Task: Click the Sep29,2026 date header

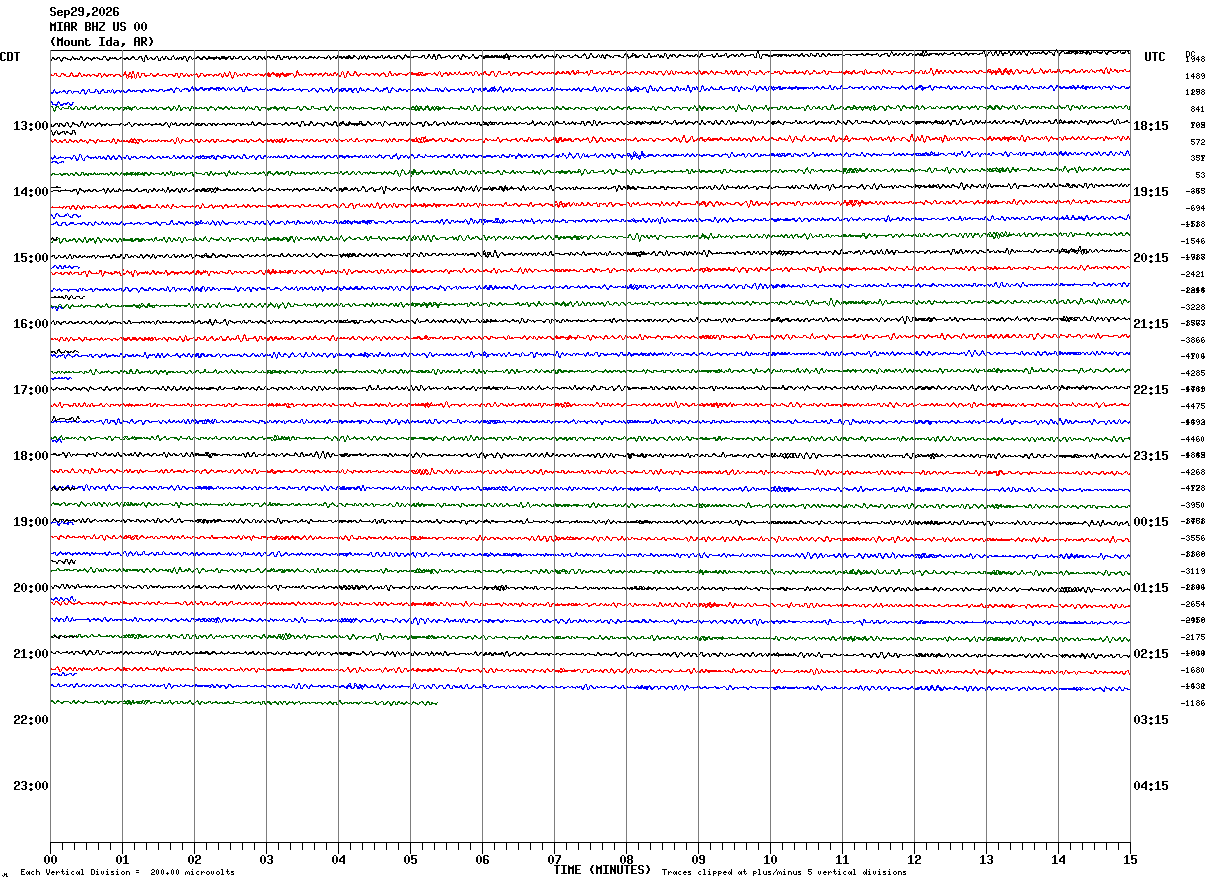Action: coord(84,12)
